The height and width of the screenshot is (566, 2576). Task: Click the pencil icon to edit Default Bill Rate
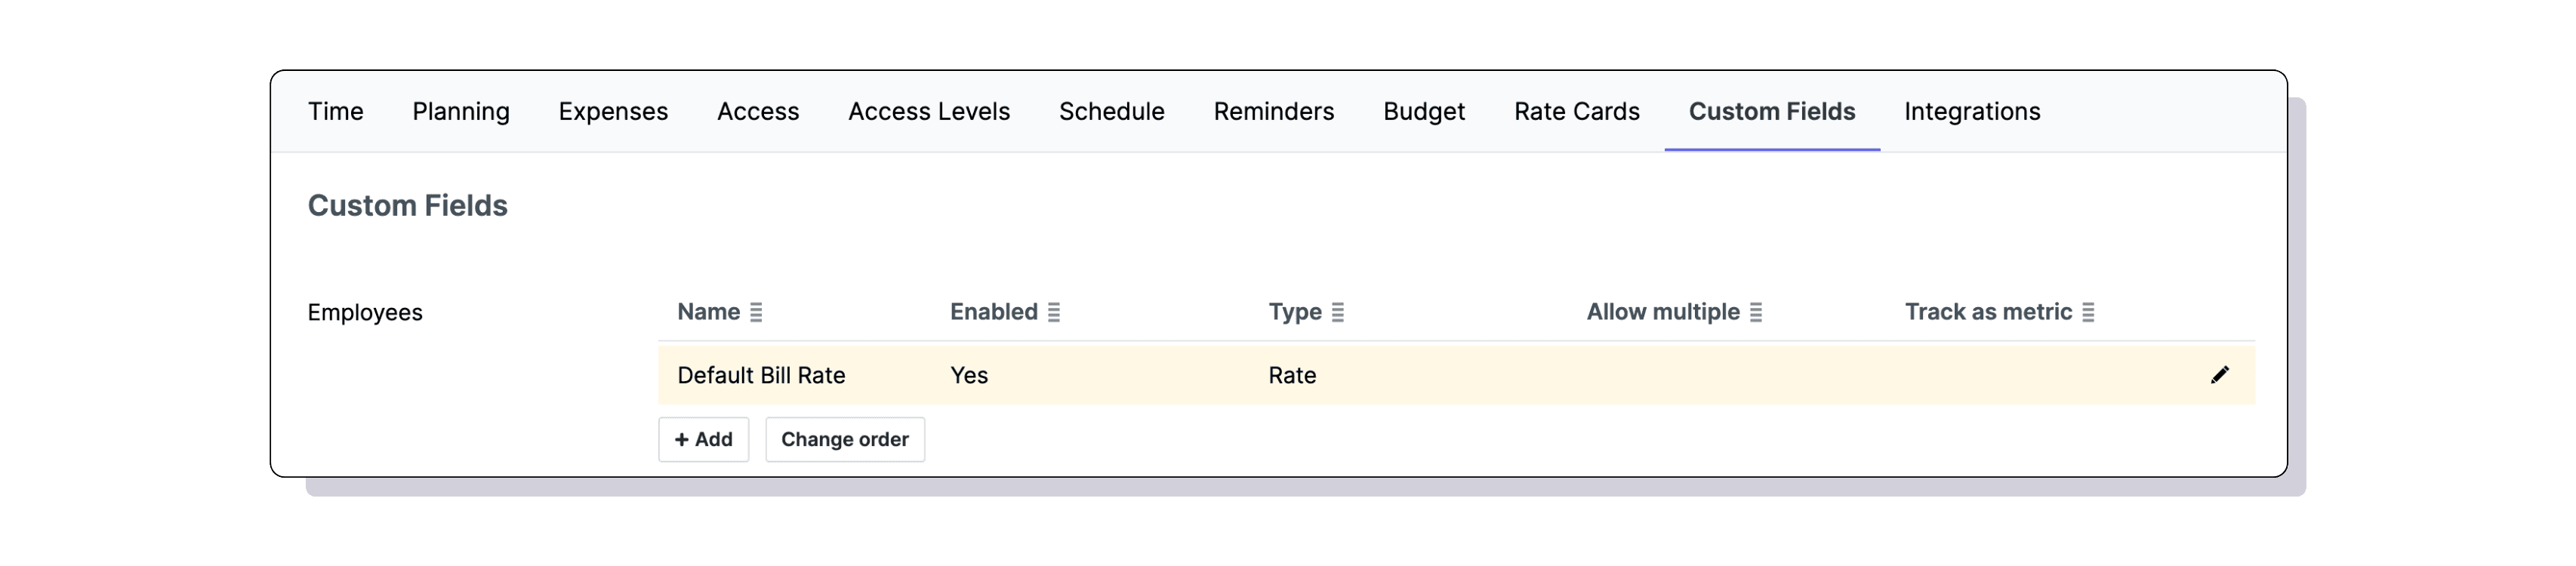(x=2220, y=375)
